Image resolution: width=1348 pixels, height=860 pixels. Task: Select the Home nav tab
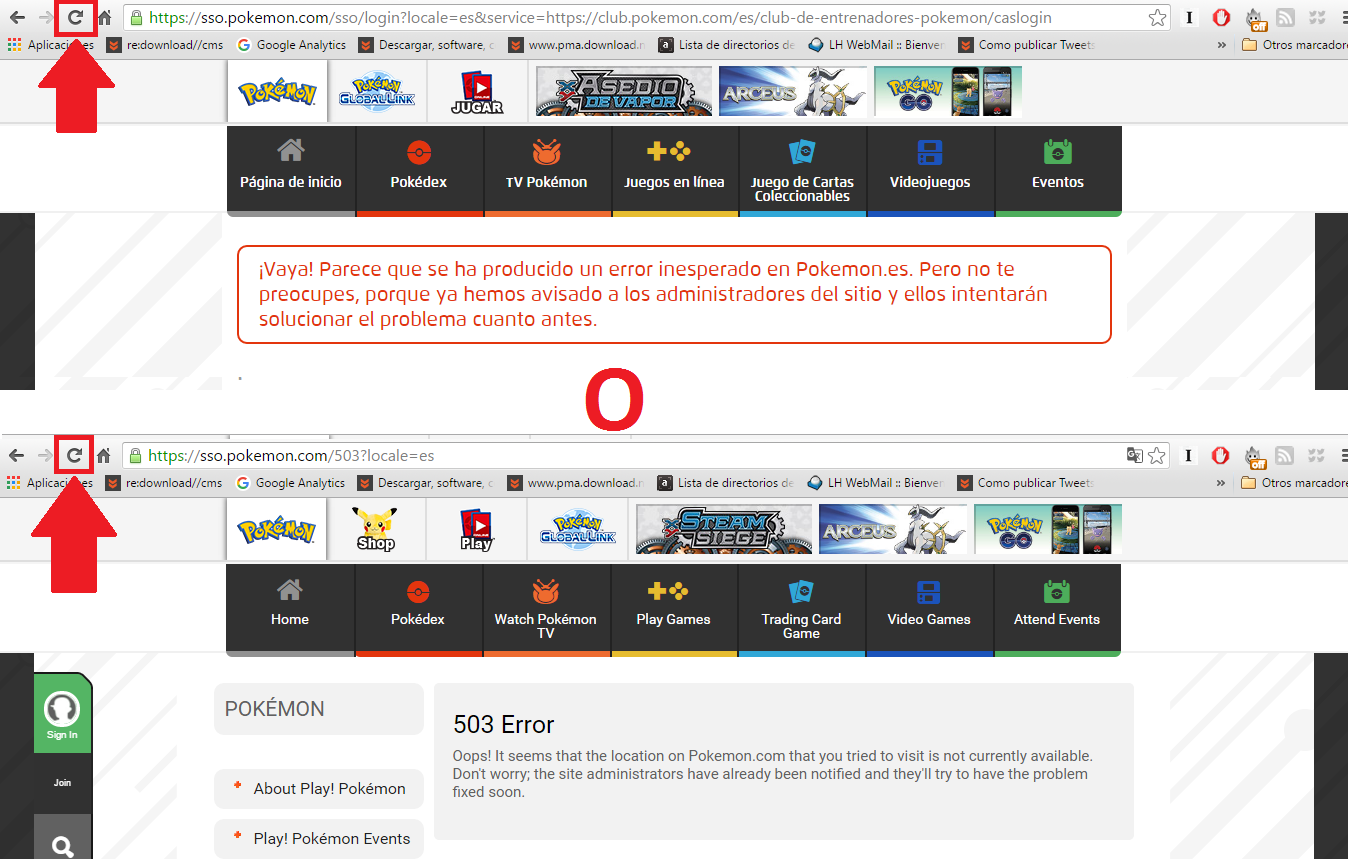tap(290, 609)
